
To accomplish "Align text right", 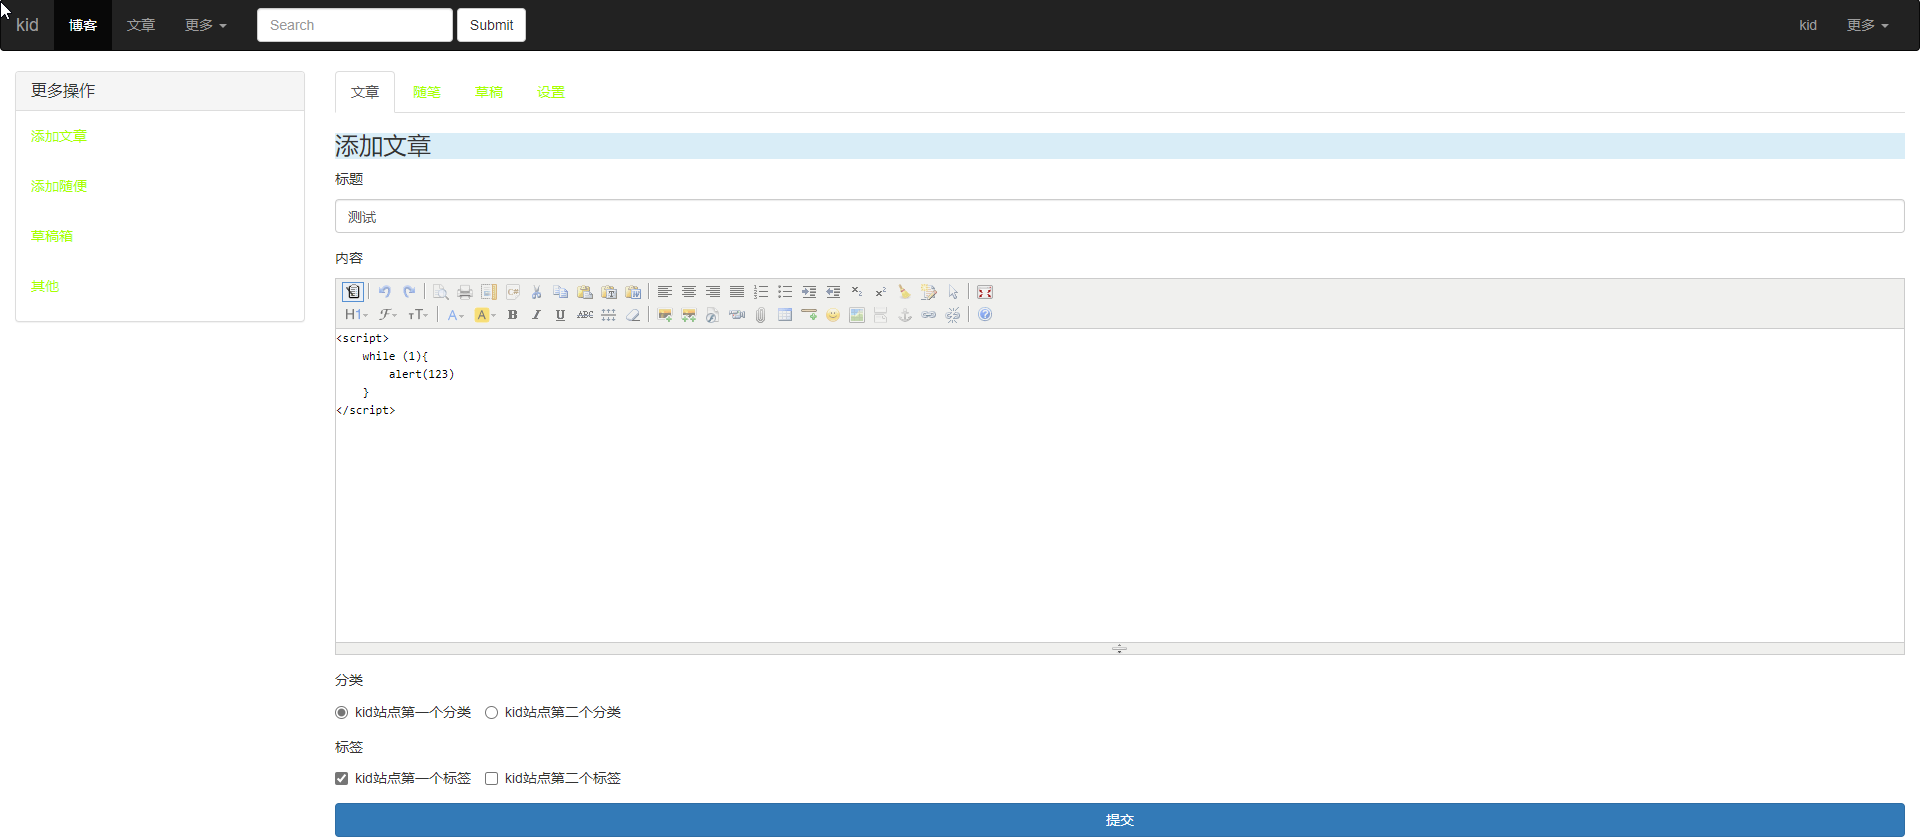I will 713,292.
